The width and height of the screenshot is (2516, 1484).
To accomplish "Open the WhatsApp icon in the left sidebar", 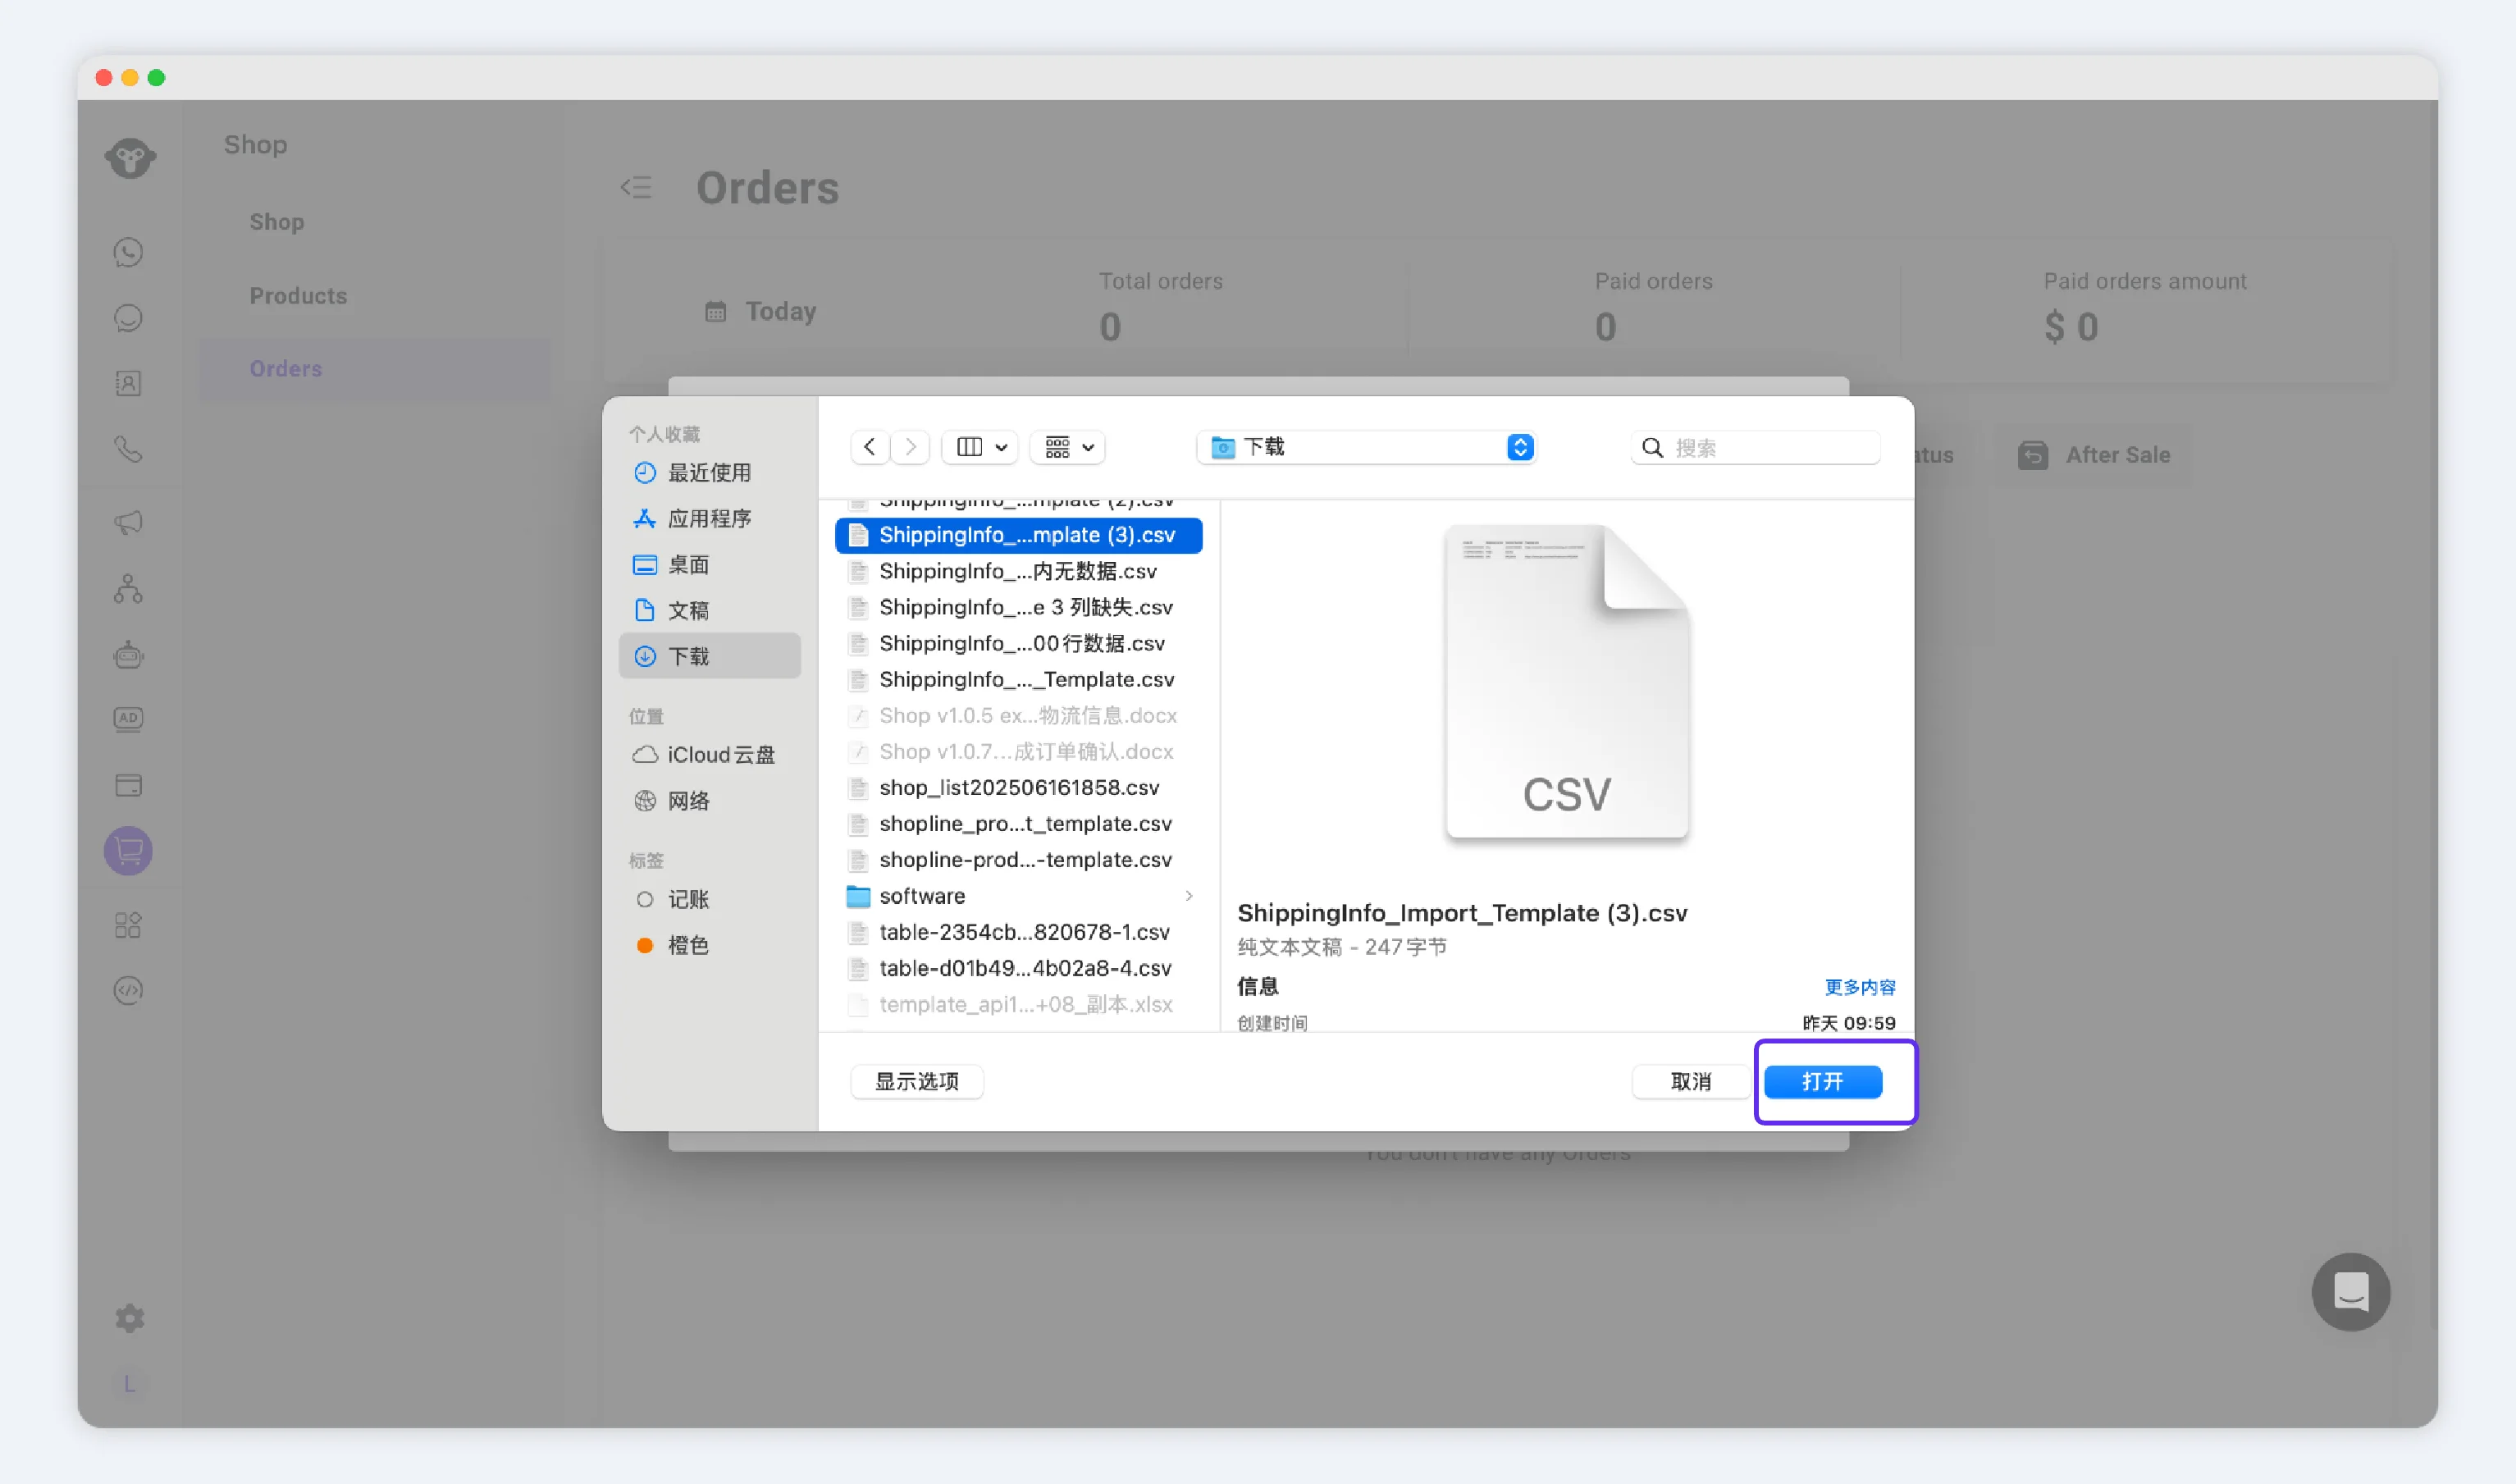I will click(128, 252).
